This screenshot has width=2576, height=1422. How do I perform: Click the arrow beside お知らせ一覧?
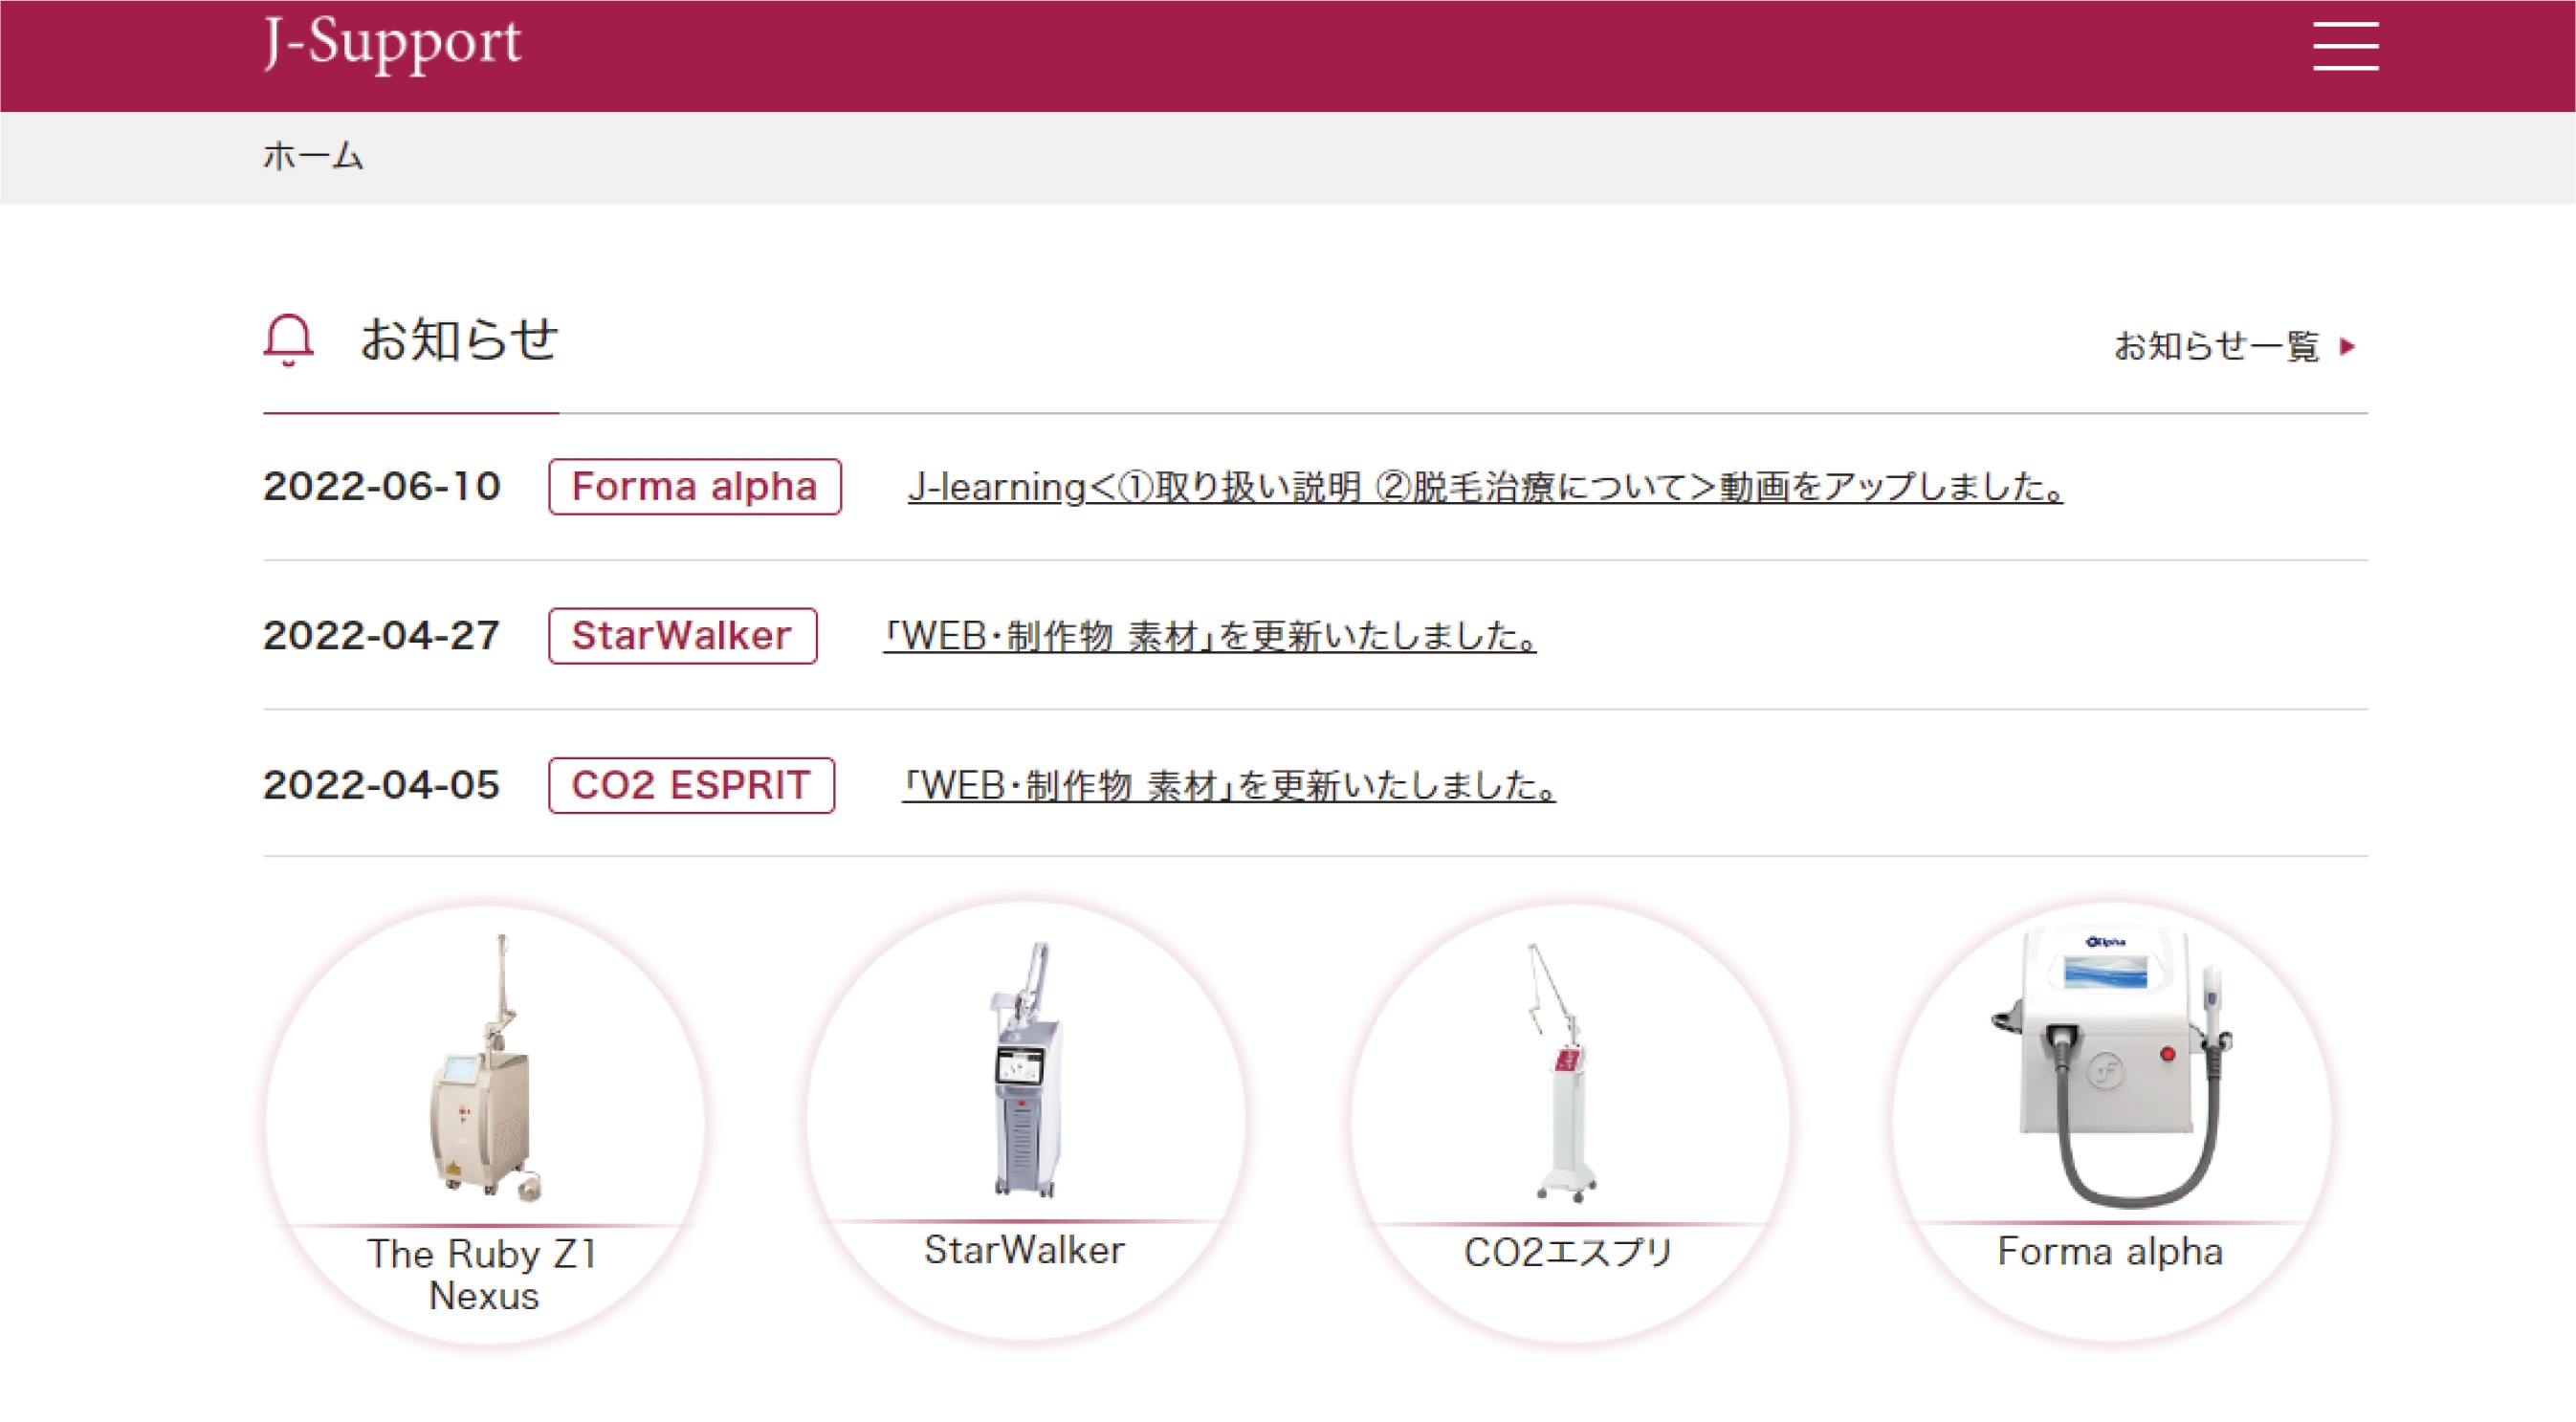tap(2348, 347)
